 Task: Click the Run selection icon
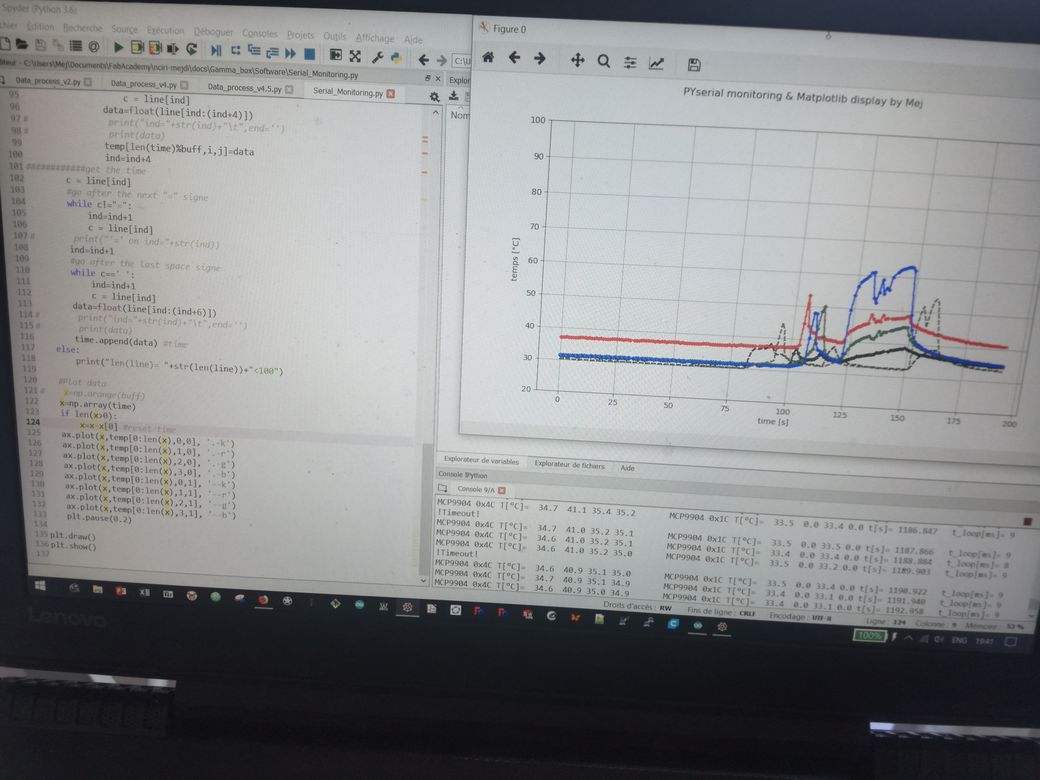click(x=173, y=48)
